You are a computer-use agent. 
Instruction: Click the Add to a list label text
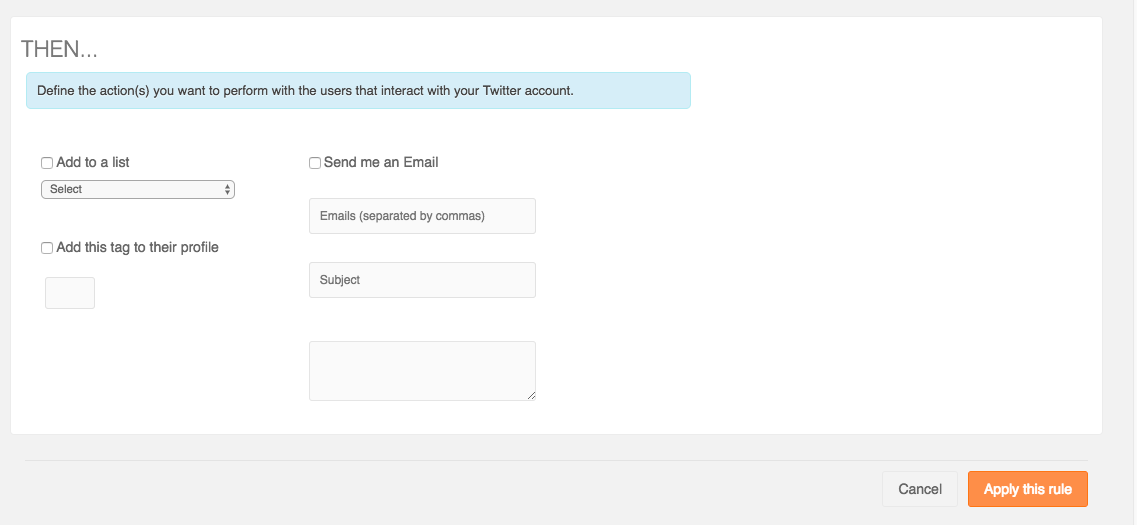(x=93, y=162)
